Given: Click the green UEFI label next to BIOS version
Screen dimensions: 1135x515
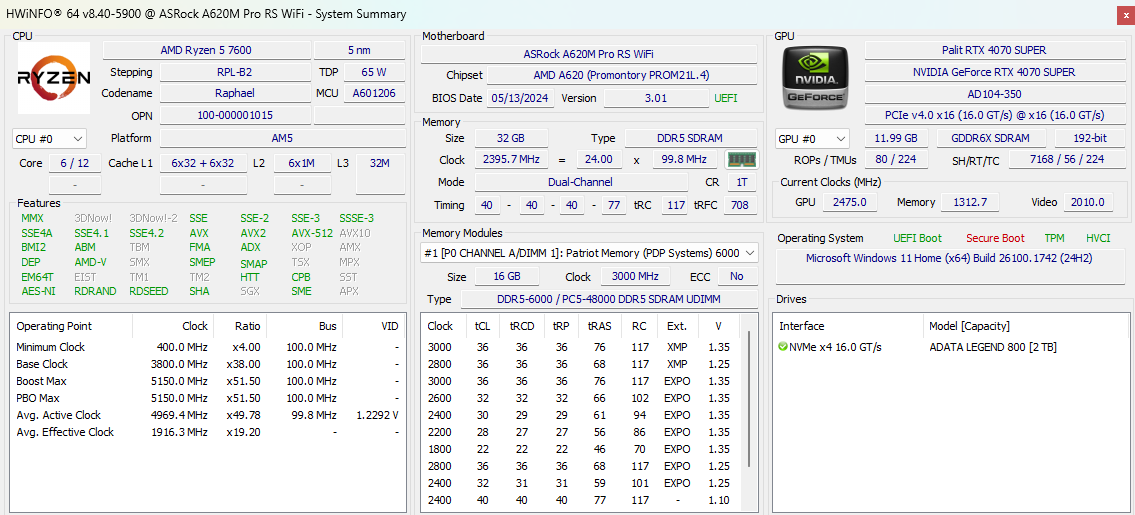Looking at the screenshot, I should tap(726, 99).
